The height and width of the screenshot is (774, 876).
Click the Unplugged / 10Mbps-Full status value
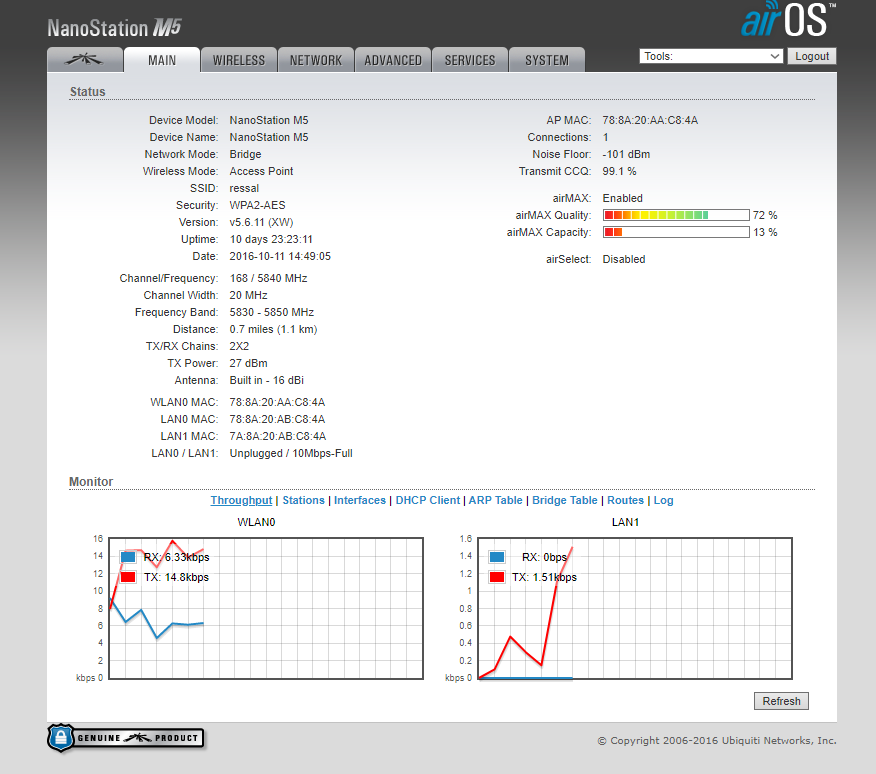click(291, 453)
